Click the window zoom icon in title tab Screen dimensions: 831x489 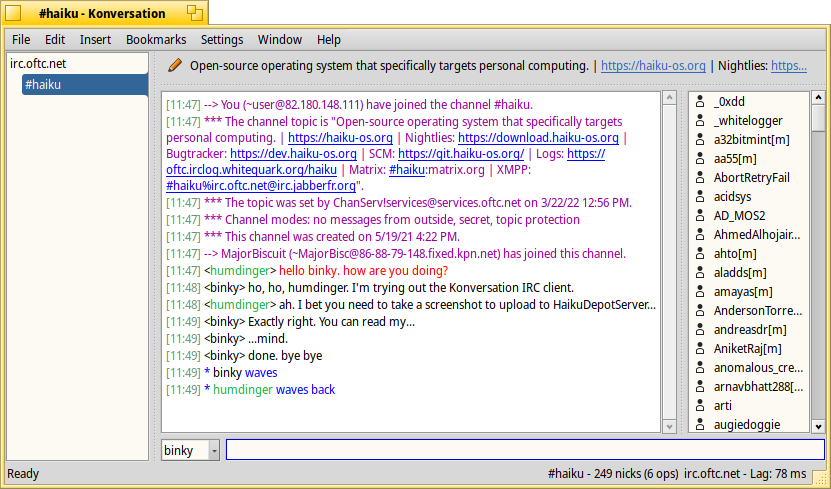(195, 13)
